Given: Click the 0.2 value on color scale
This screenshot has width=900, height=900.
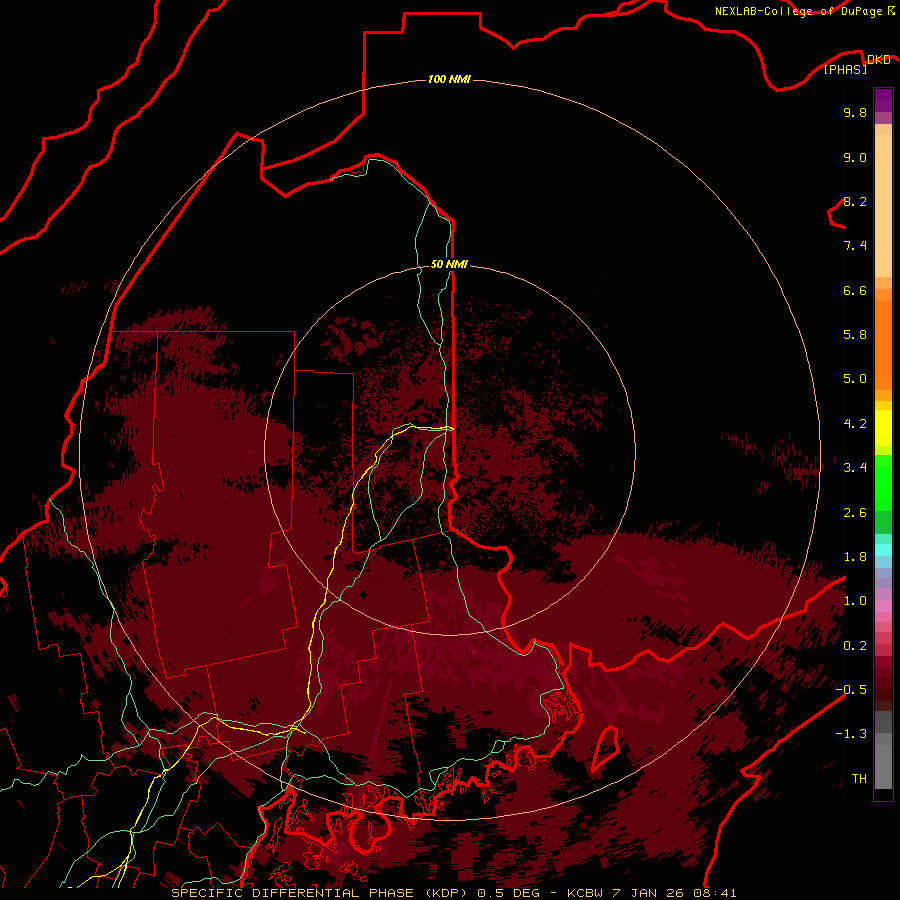Looking at the screenshot, I should pyautogui.click(x=855, y=646).
